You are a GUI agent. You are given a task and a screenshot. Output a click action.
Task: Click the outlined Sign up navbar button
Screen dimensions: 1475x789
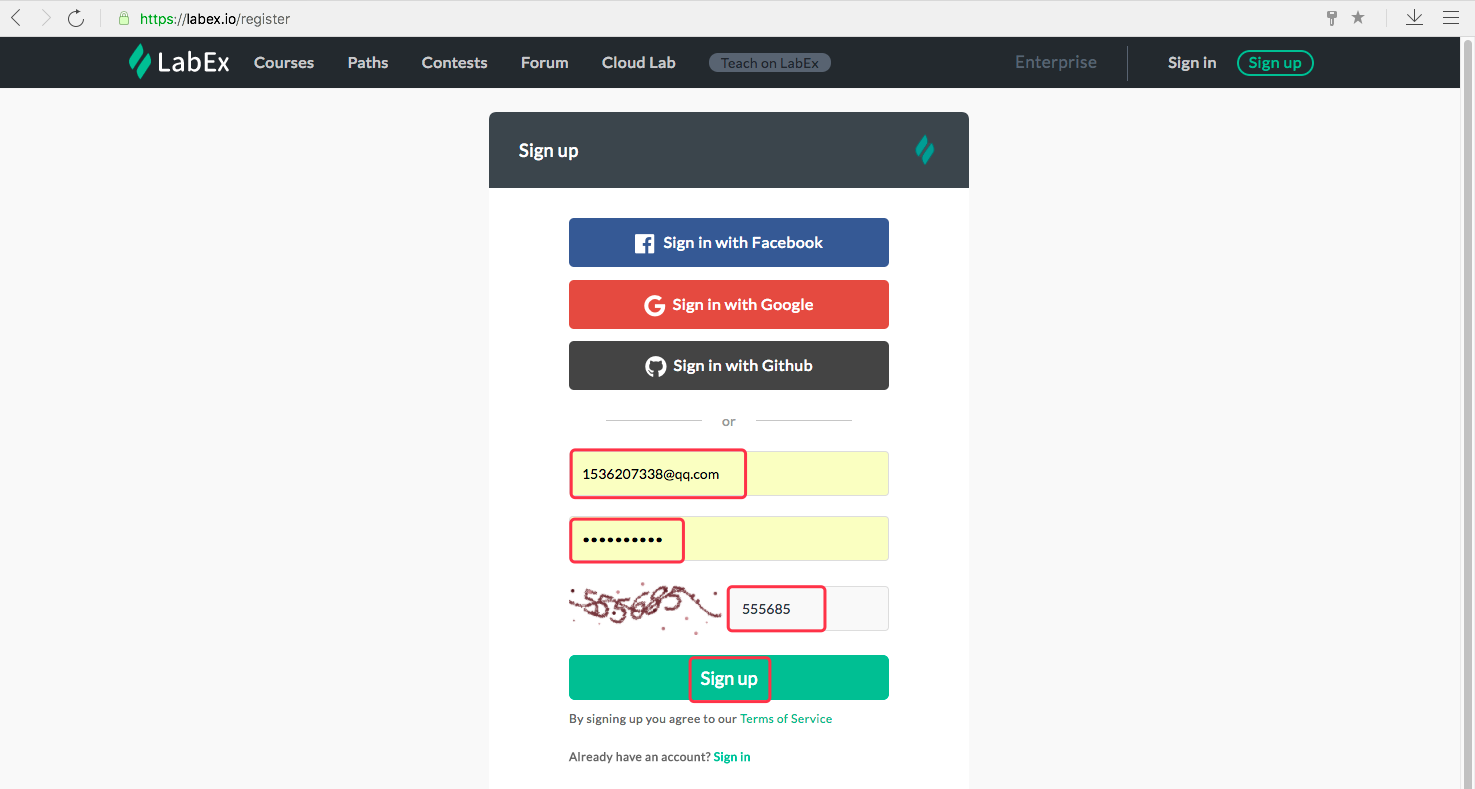[x=1275, y=63]
